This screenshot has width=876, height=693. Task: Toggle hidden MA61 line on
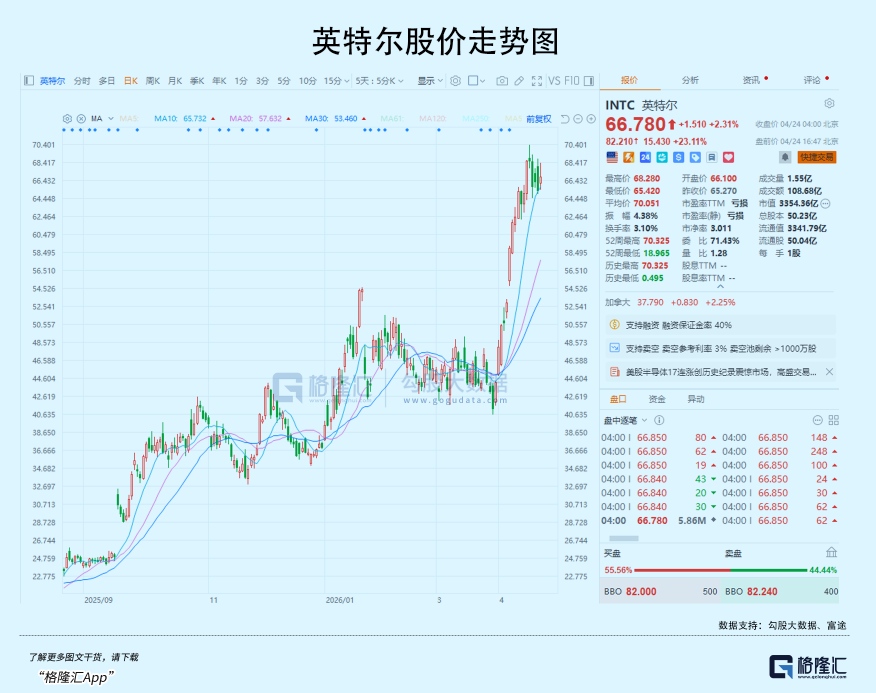click(392, 118)
